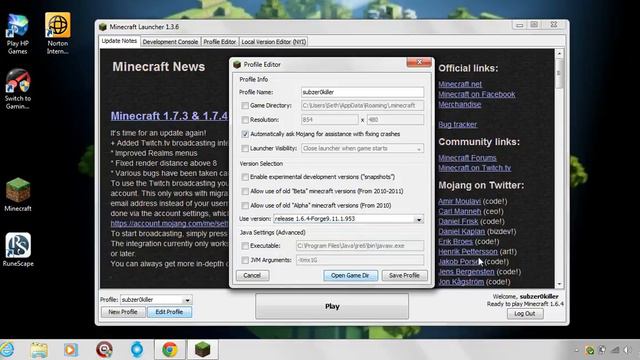Click the volume speaker tray icon
Image resolution: width=640 pixels, height=360 pixels.
click(627, 350)
